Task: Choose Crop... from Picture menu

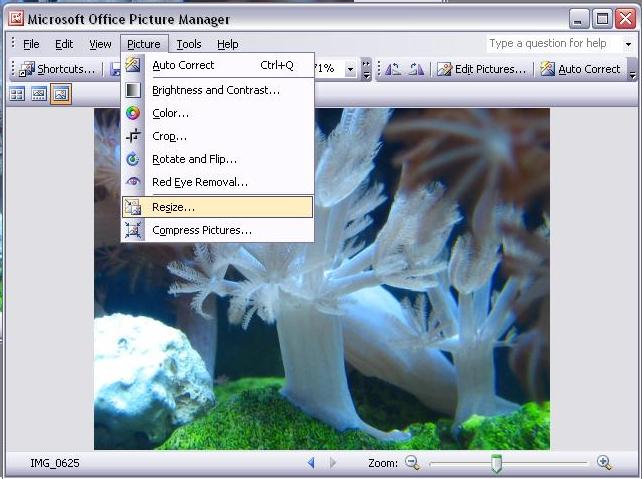Action: coord(218,136)
